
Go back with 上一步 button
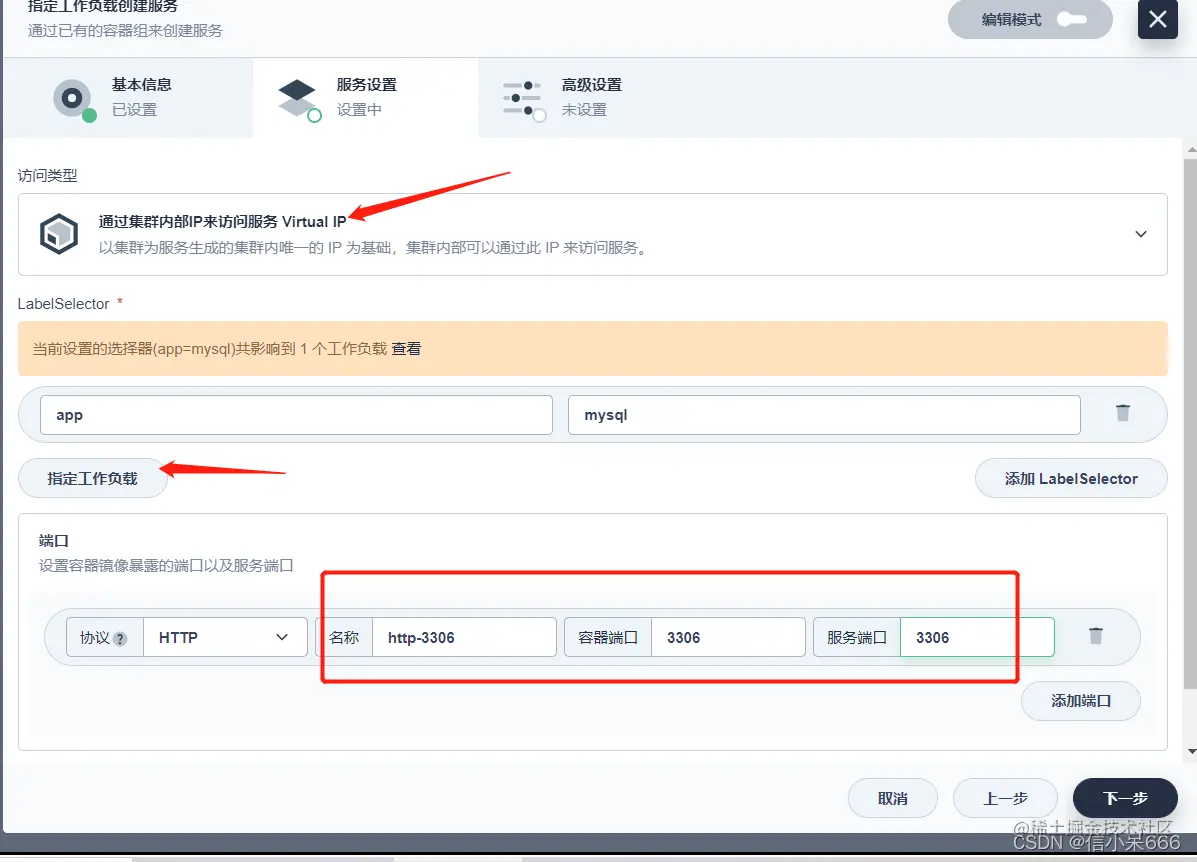[1005, 799]
